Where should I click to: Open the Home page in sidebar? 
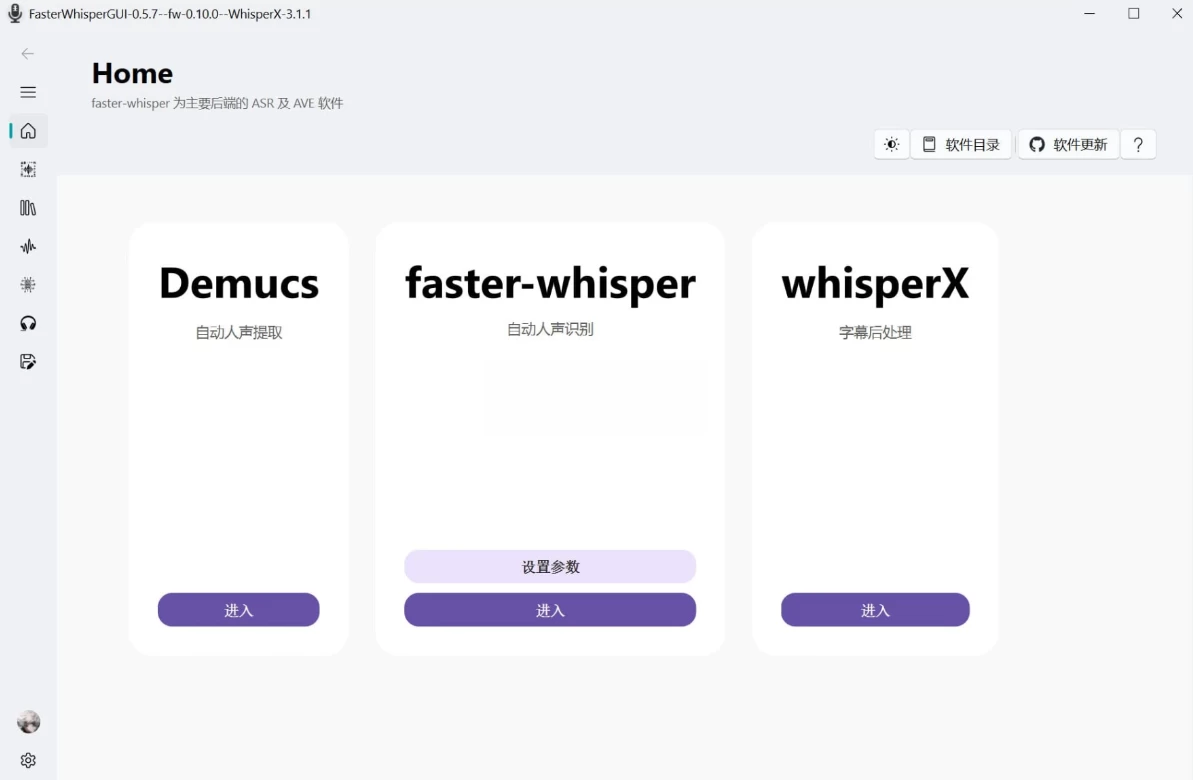[28, 131]
